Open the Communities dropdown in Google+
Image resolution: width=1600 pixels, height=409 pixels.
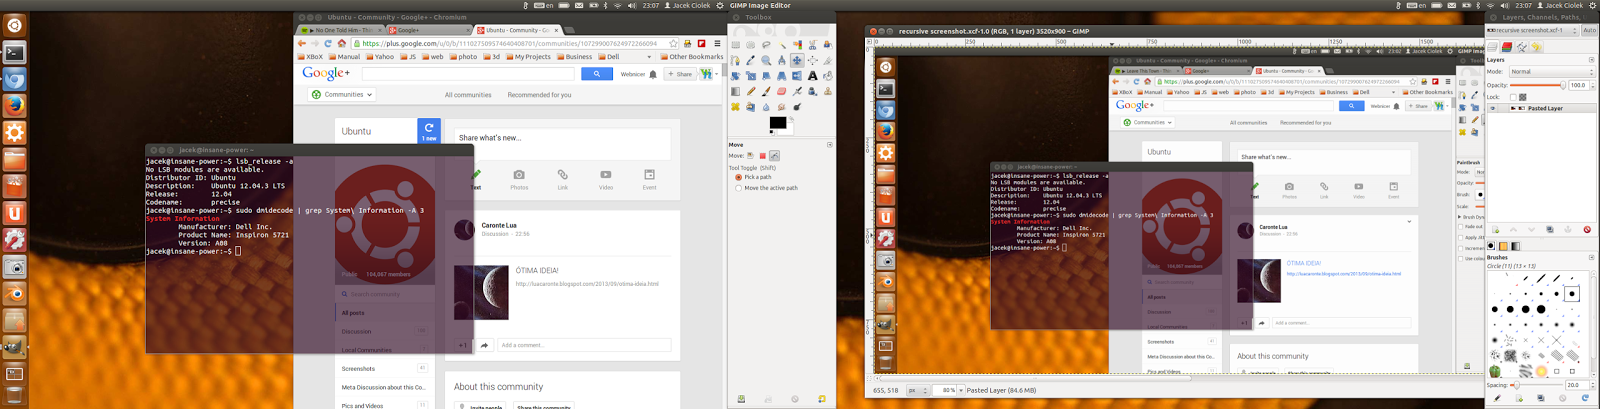342,94
